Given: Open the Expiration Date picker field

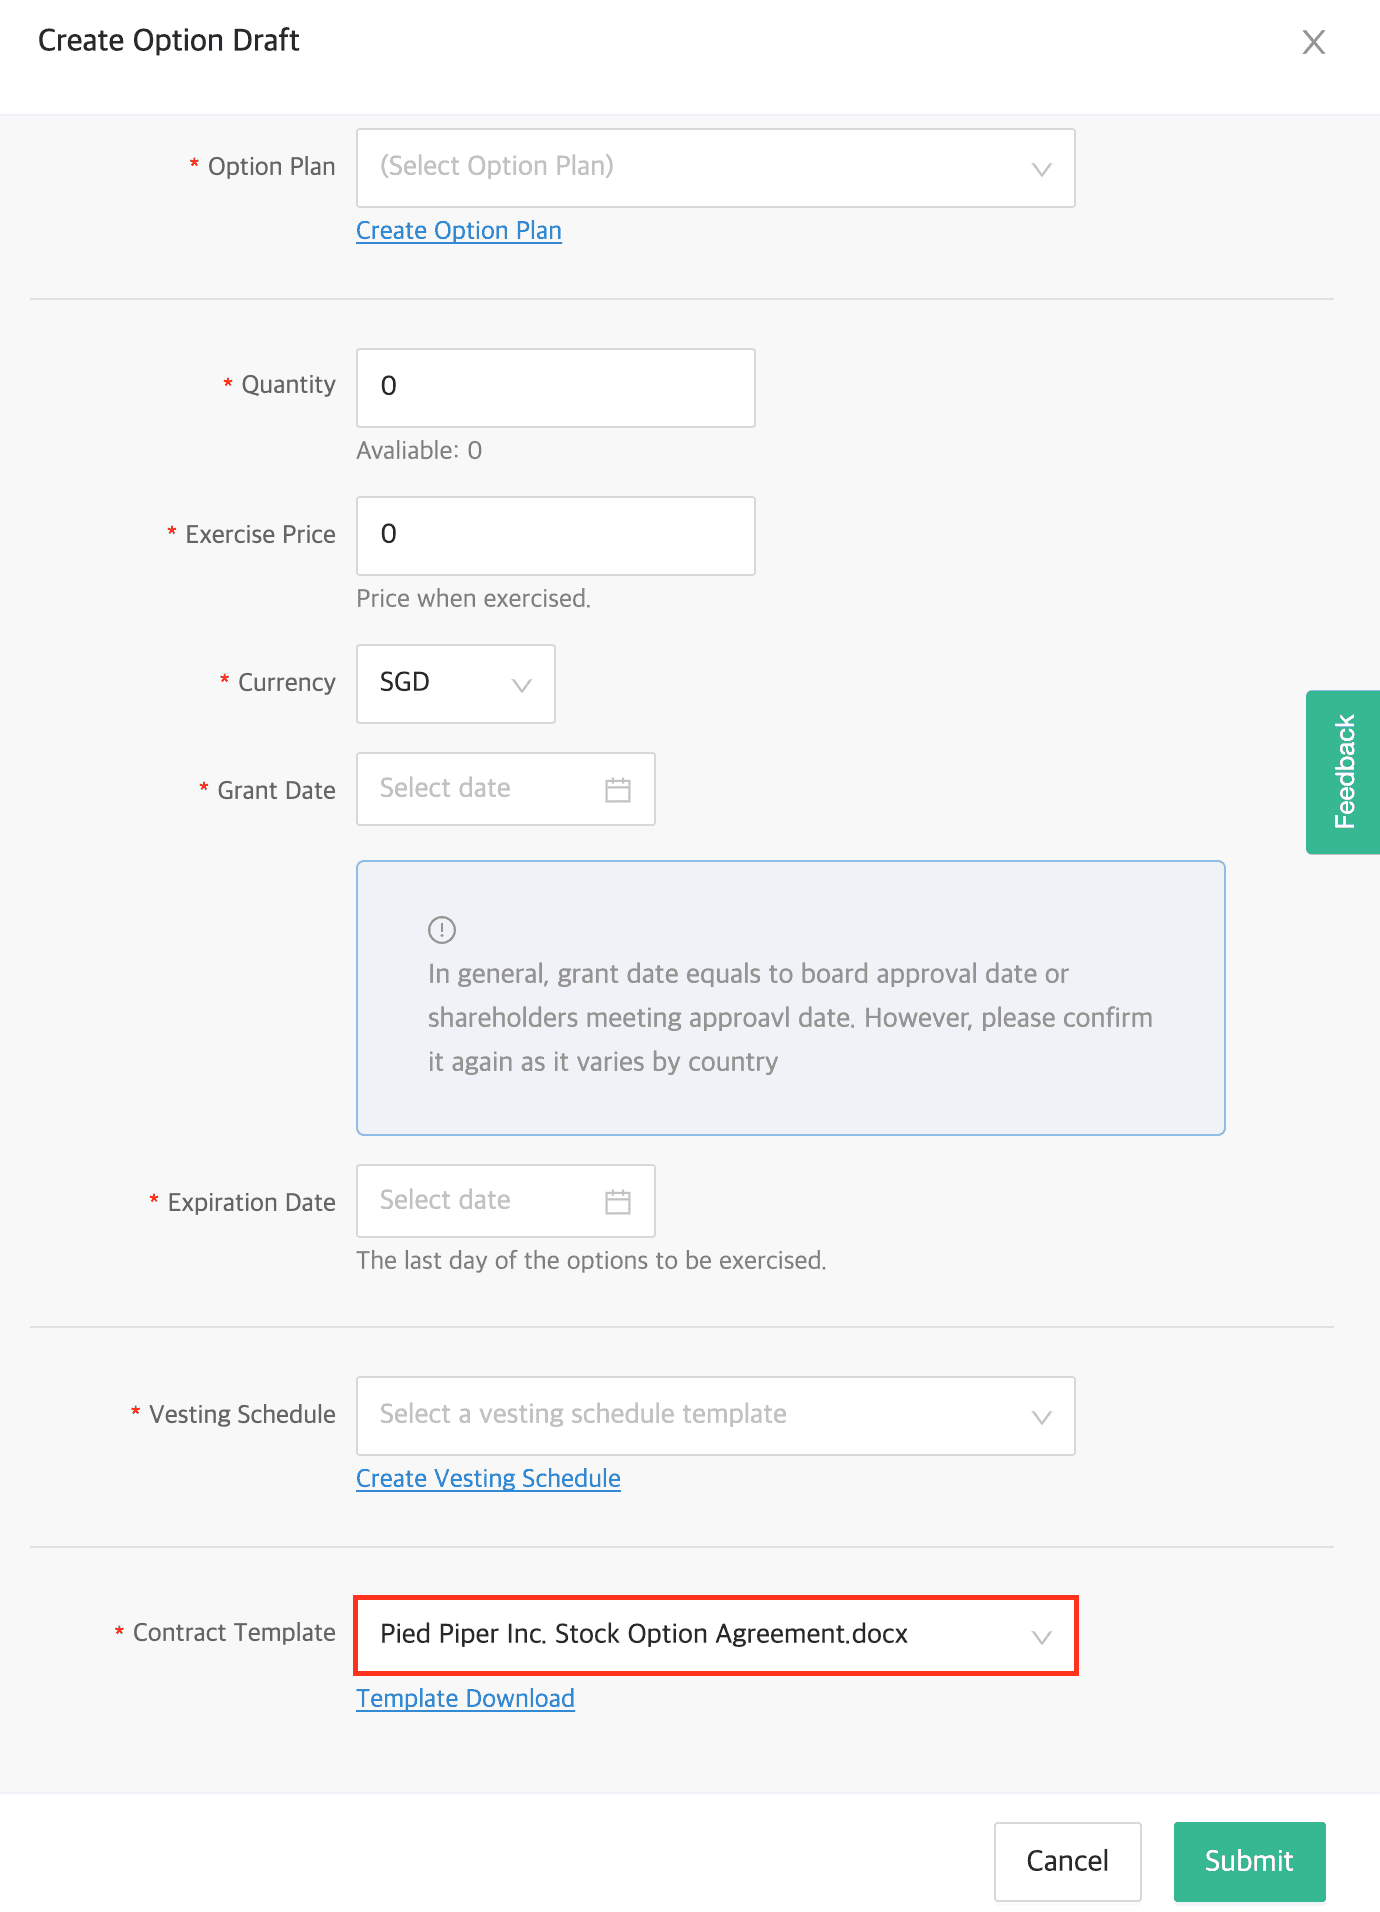Looking at the screenshot, I should [506, 1201].
